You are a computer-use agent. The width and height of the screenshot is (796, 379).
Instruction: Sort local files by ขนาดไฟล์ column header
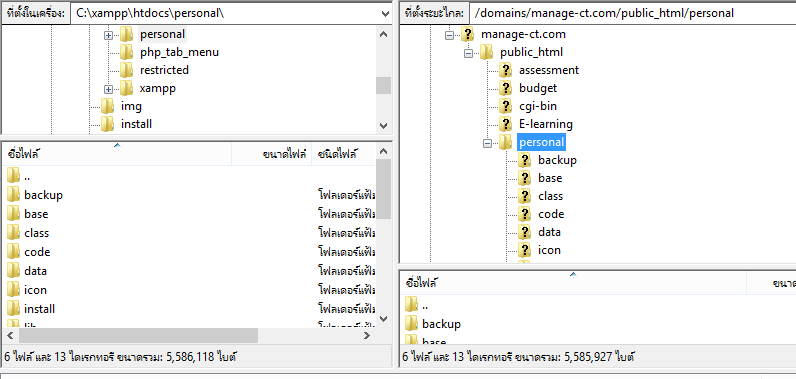pyautogui.click(x=272, y=154)
